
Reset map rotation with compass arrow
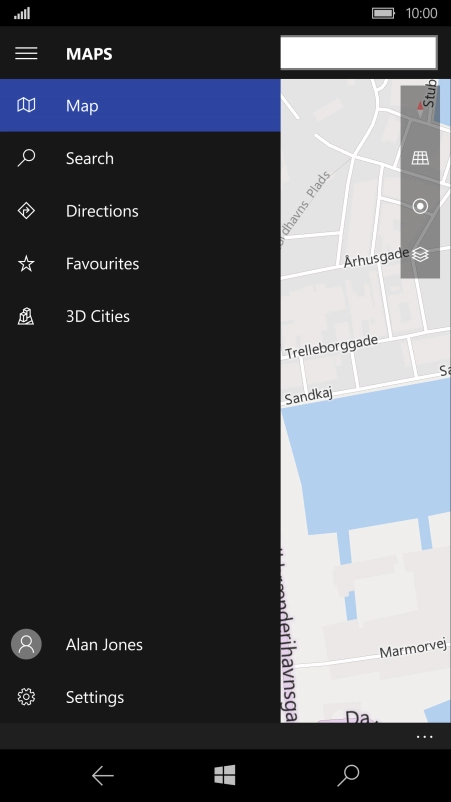point(420,108)
